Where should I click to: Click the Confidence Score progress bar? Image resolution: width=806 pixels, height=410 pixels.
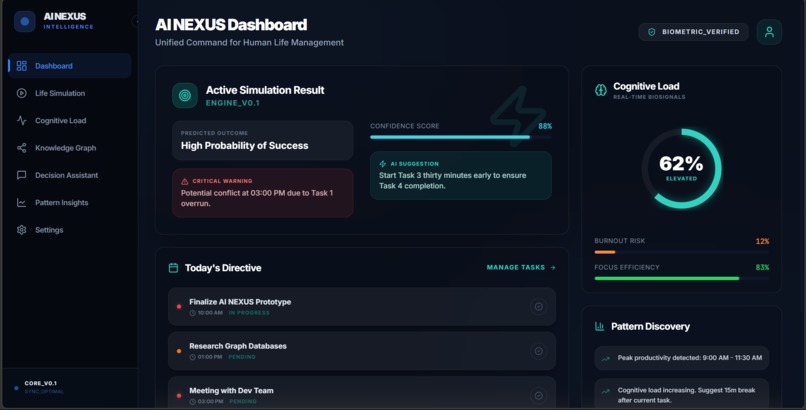pyautogui.click(x=461, y=137)
